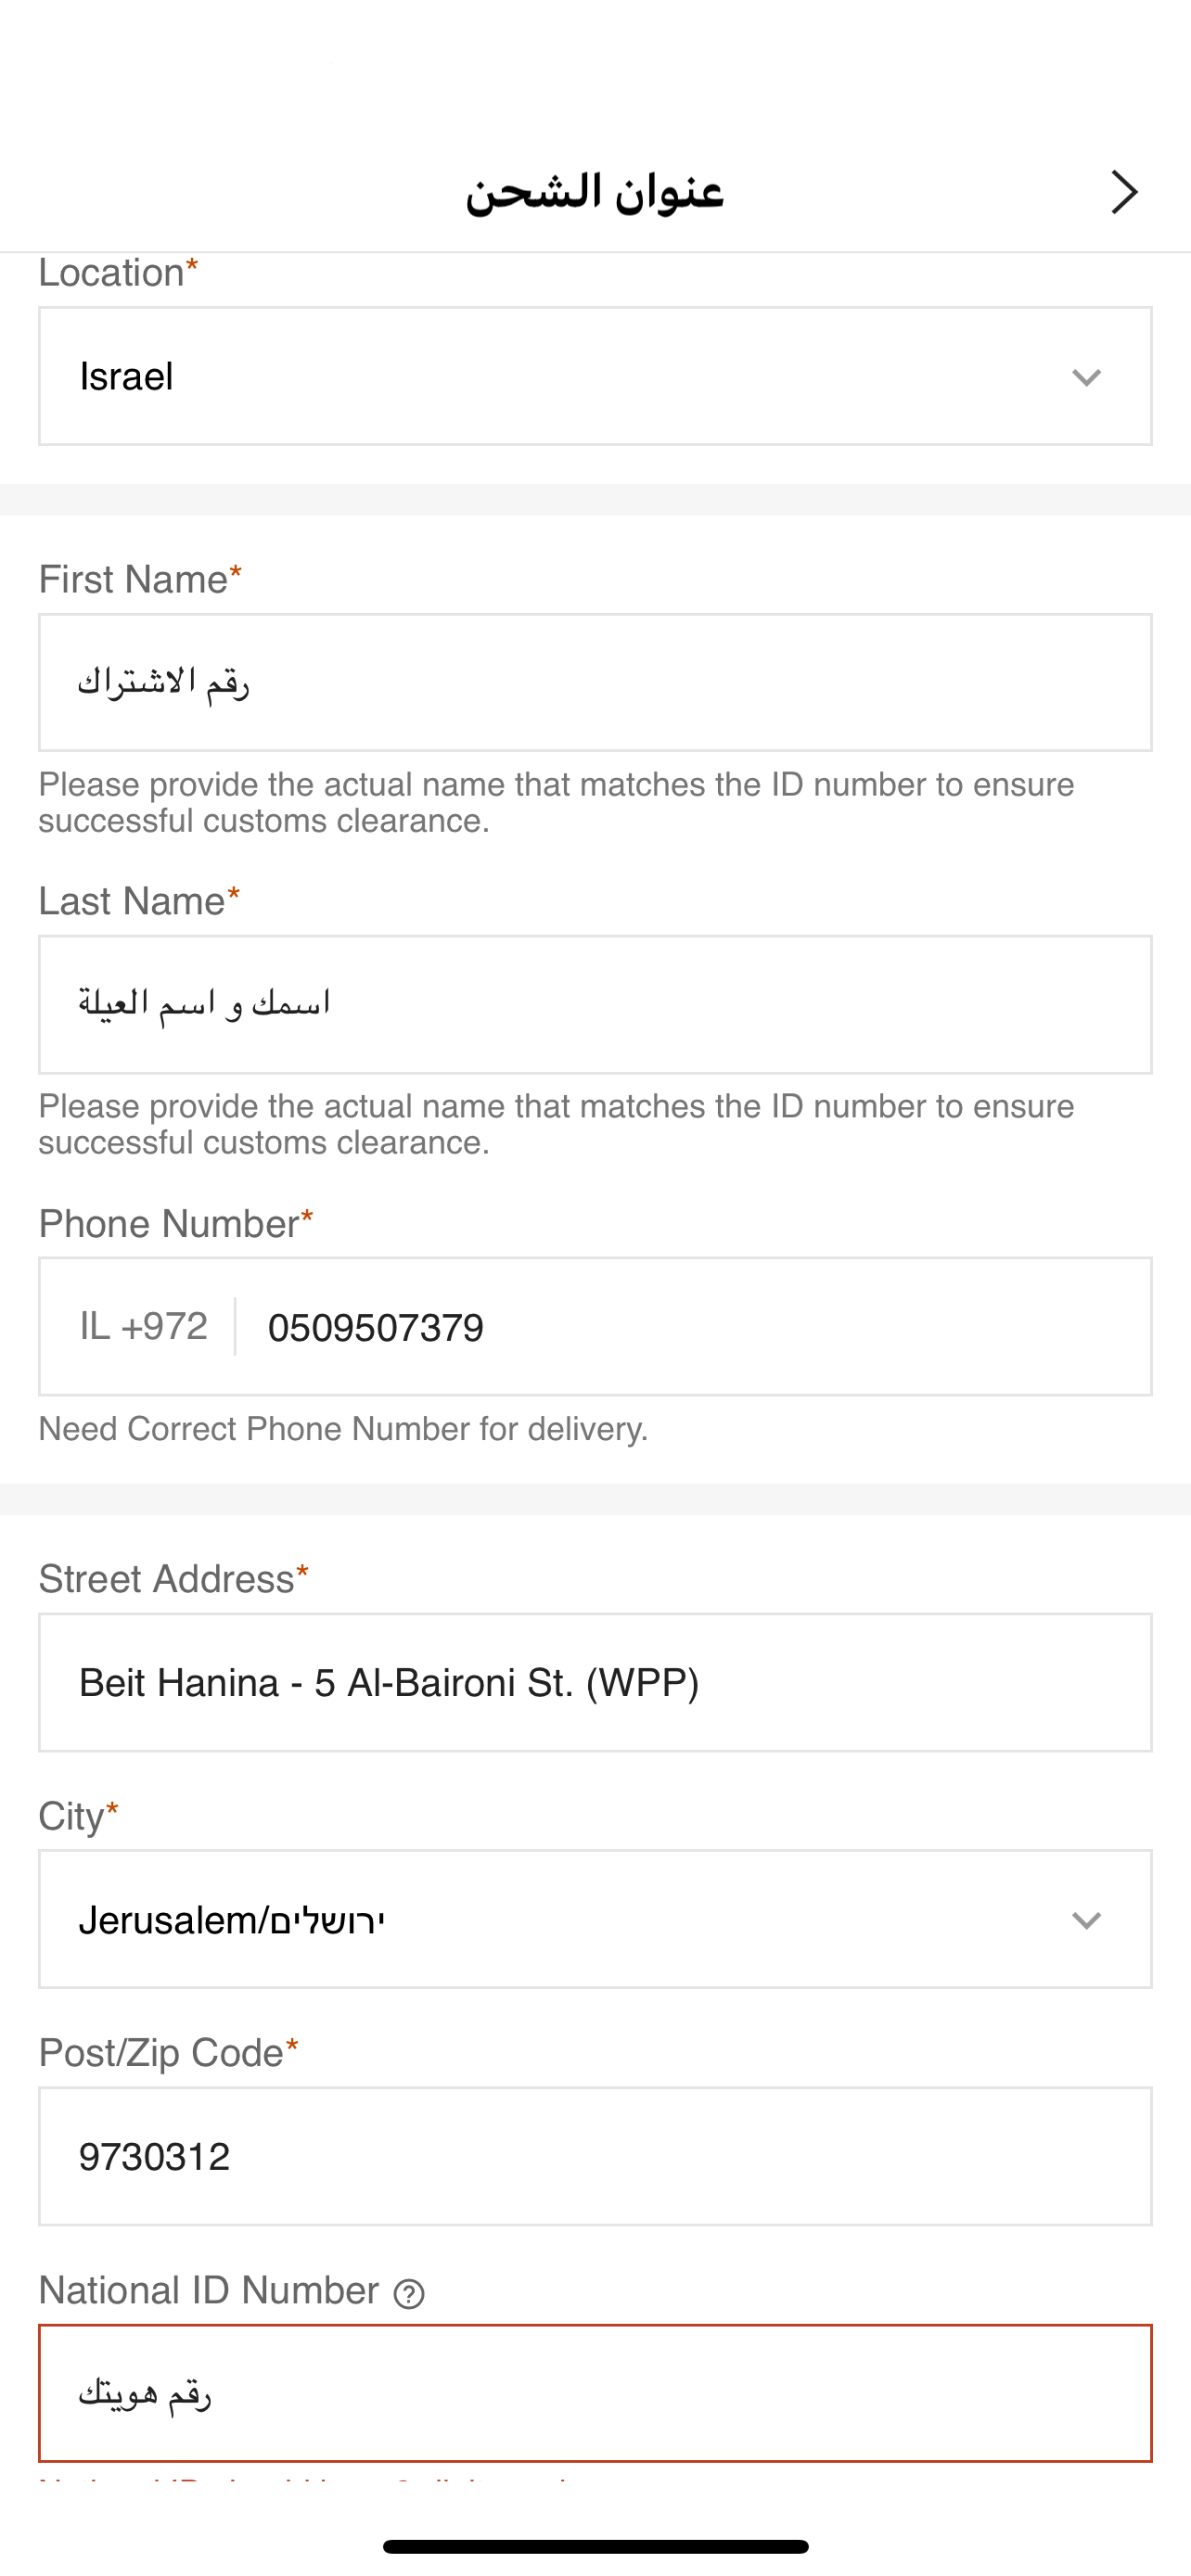Click the chevron arrow in the City field
The height and width of the screenshot is (2576, 1191).
point(1086,1920)
